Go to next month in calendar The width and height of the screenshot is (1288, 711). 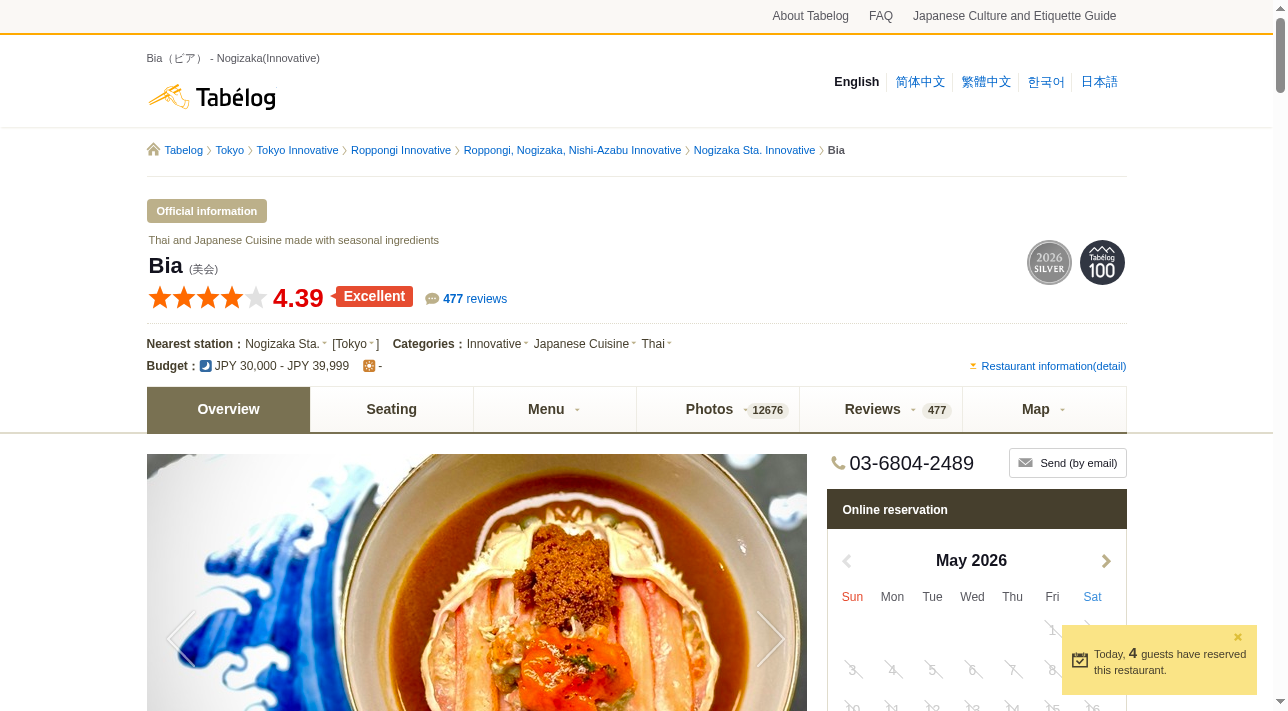[x=1106, y=562]
